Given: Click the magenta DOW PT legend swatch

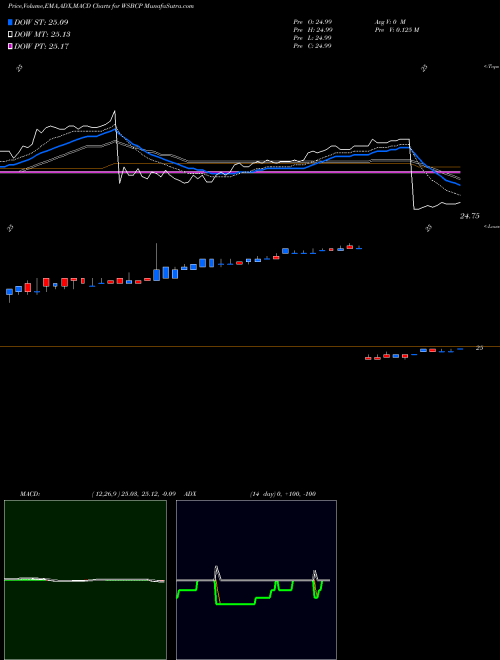Looking at the screenshot, I should tap(10, 46).
